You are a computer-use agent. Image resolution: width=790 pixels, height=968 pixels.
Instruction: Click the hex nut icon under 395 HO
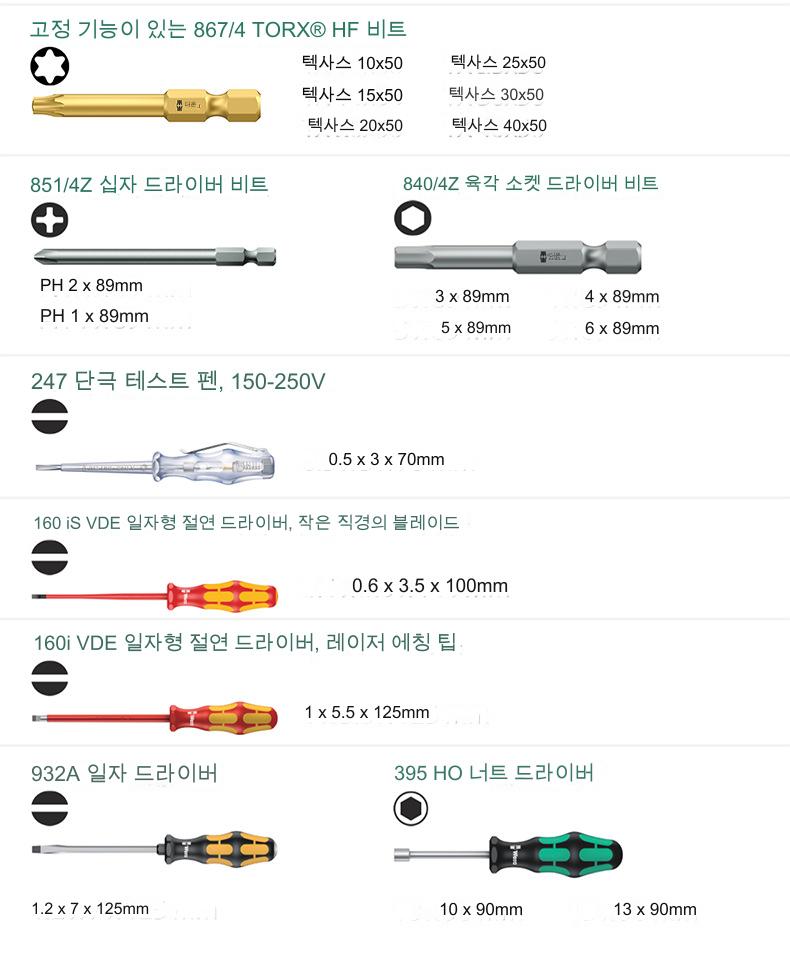click(x=411, y=808)
